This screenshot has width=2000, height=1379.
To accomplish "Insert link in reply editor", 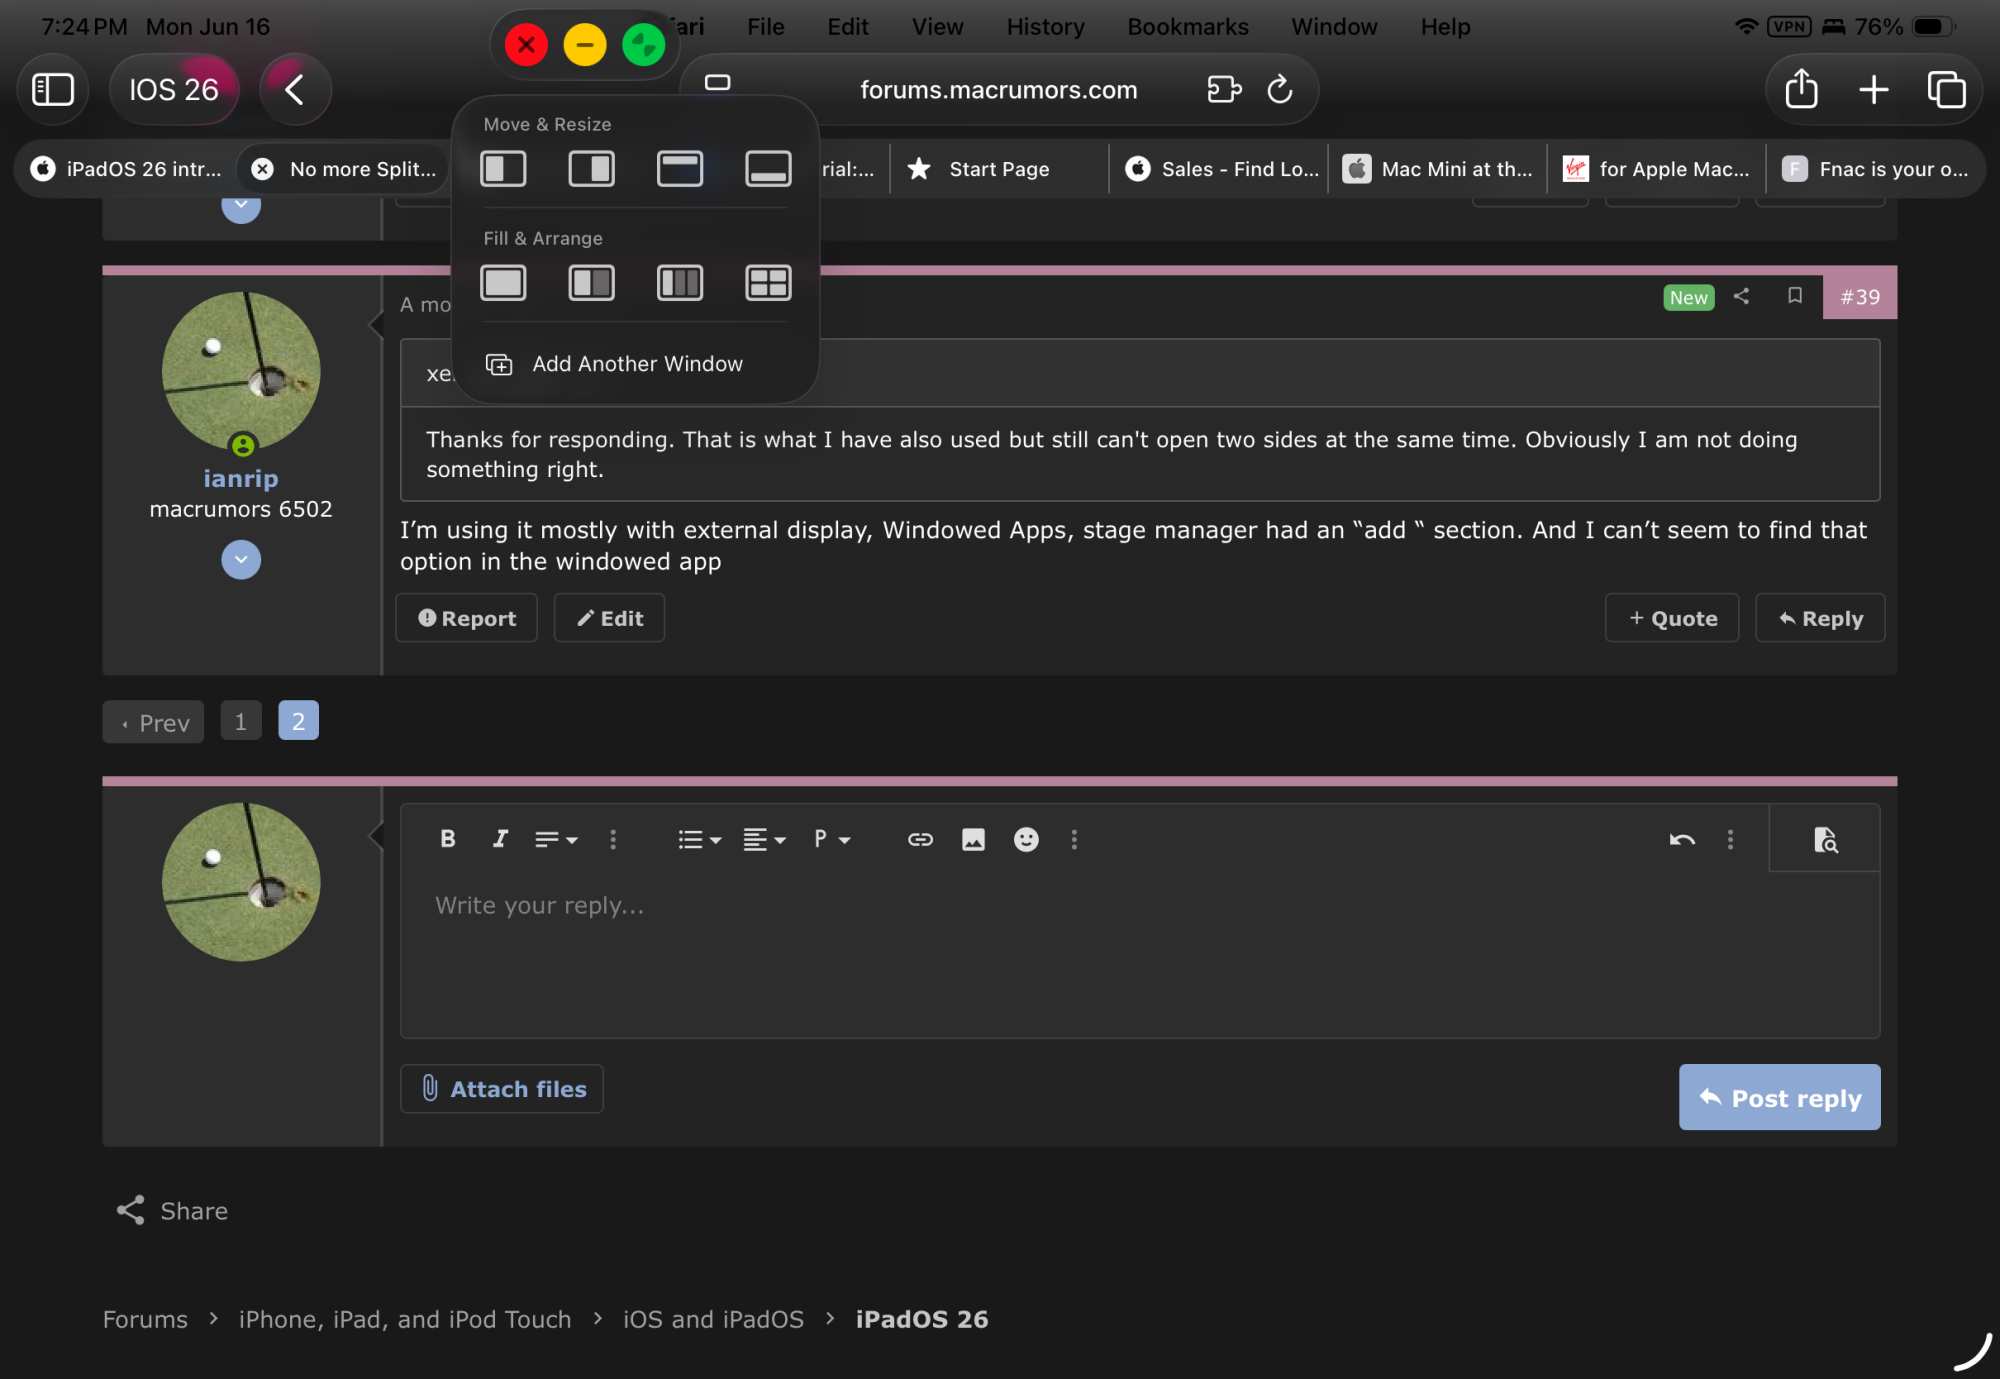I will [920, 840].
